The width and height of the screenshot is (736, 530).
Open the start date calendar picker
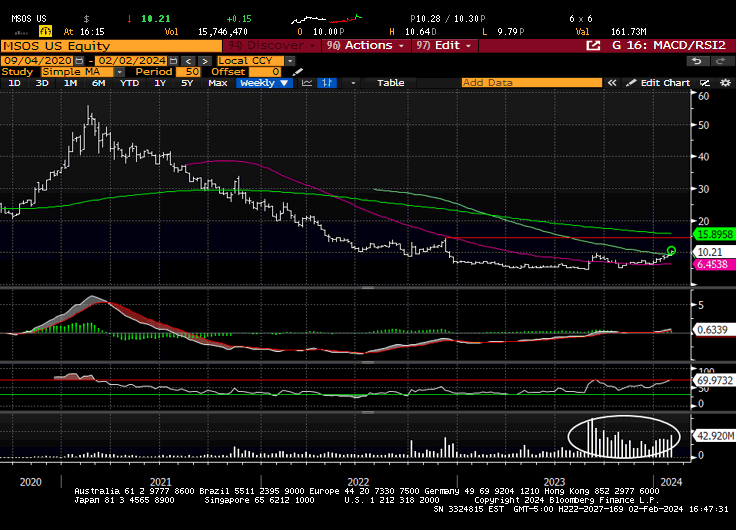[x=79, y=61]
